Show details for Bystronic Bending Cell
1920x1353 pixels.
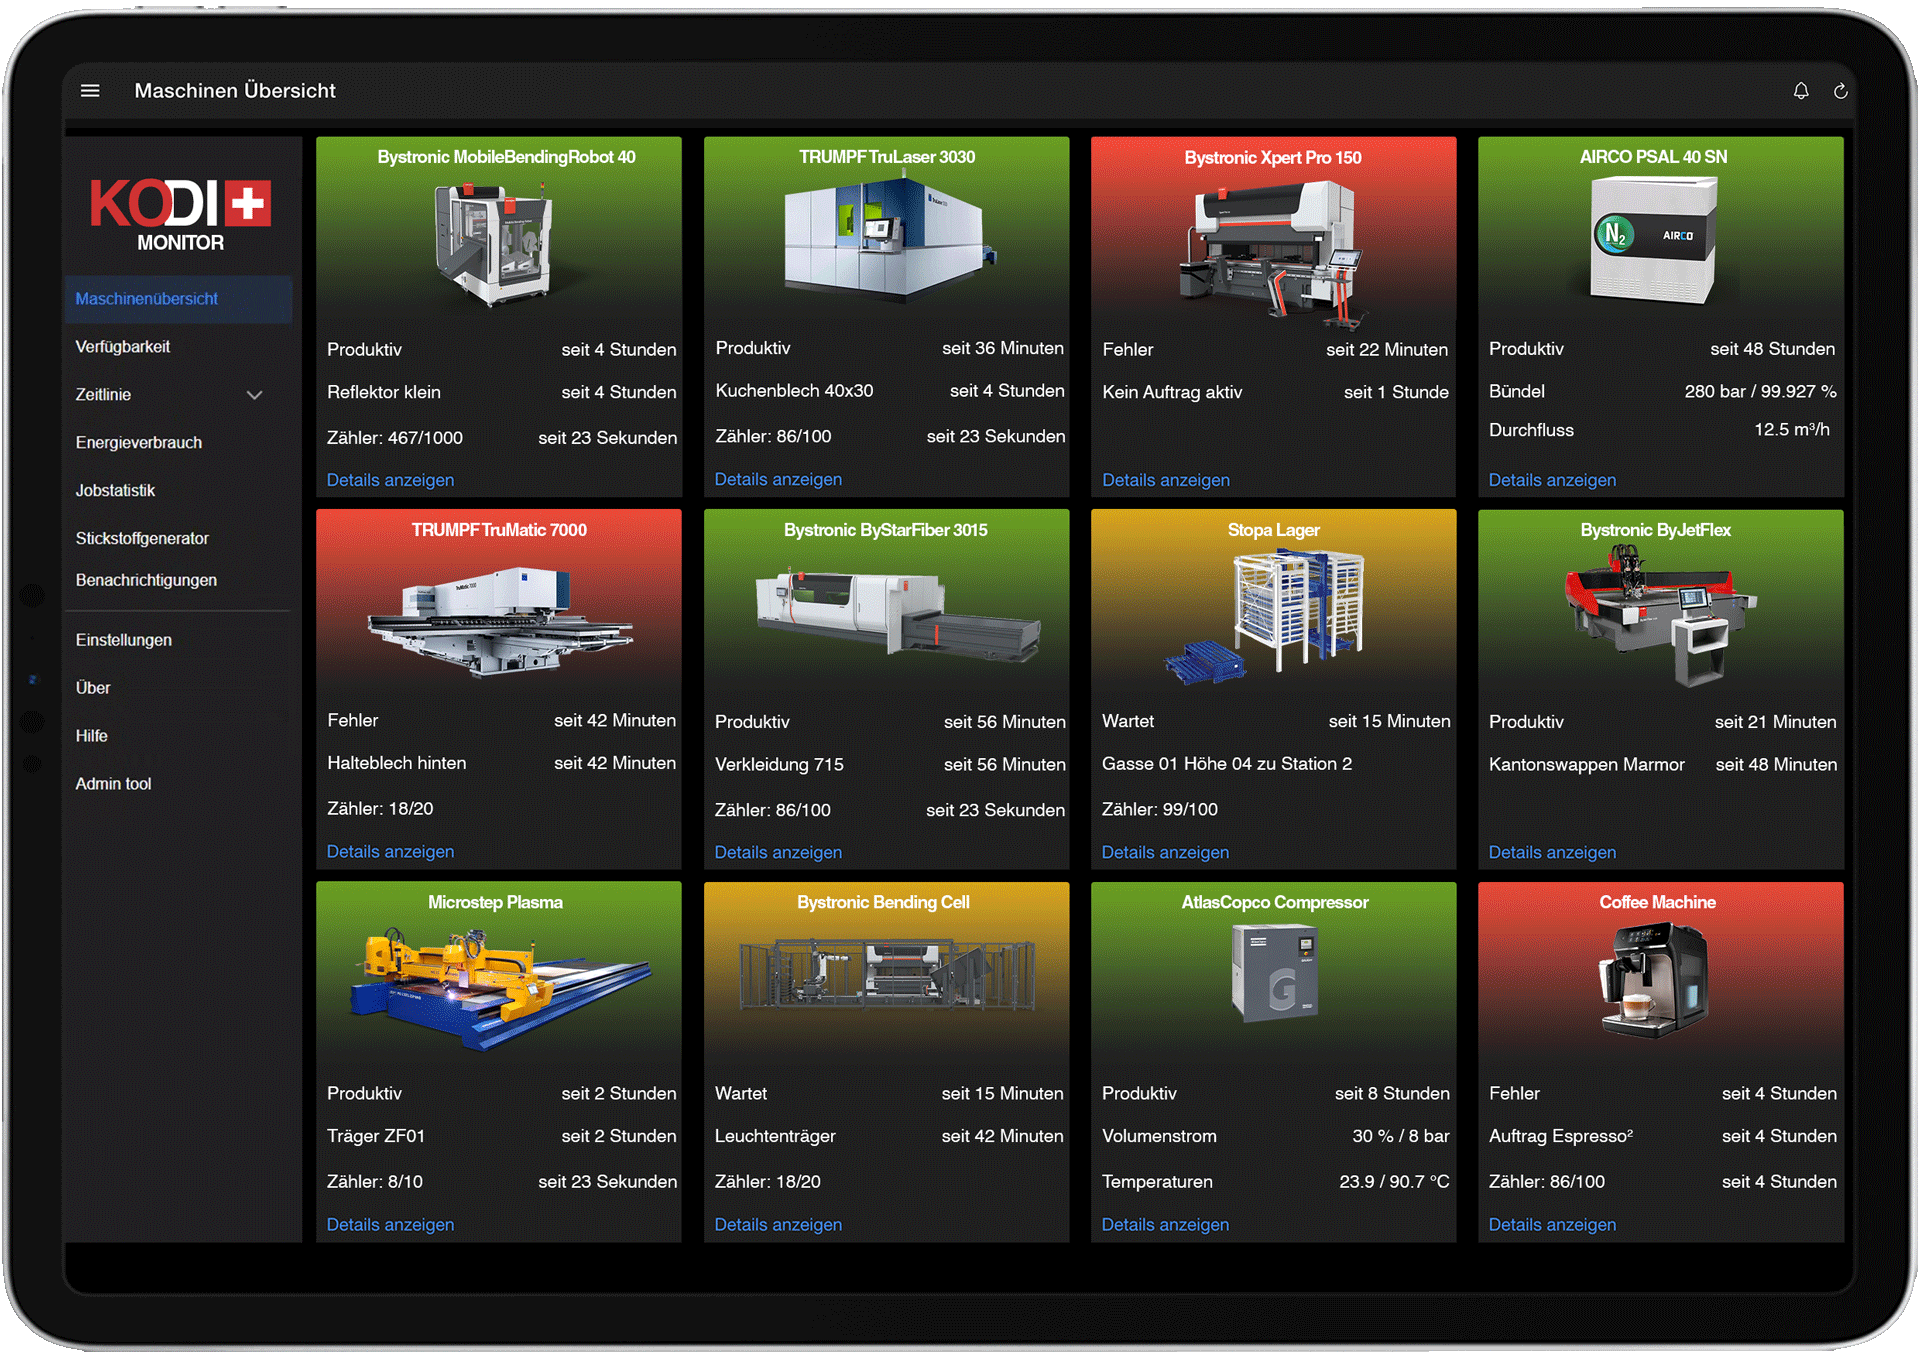click(x=778, y=1225)
